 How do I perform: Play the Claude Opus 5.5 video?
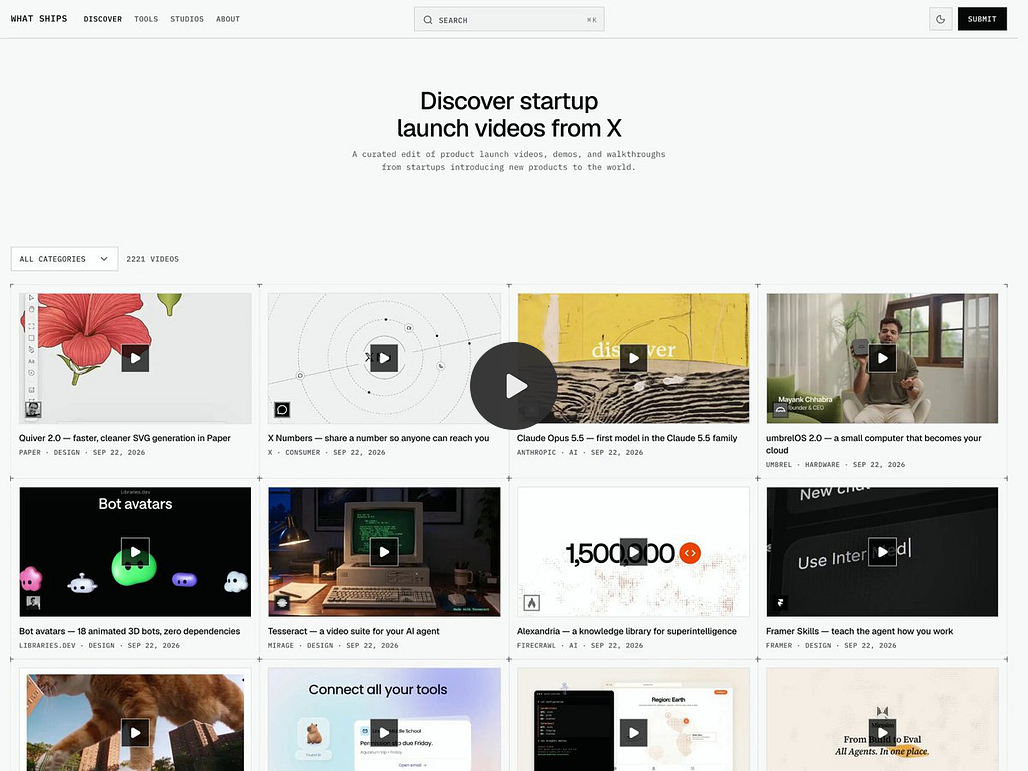click(x=633, y=358)
